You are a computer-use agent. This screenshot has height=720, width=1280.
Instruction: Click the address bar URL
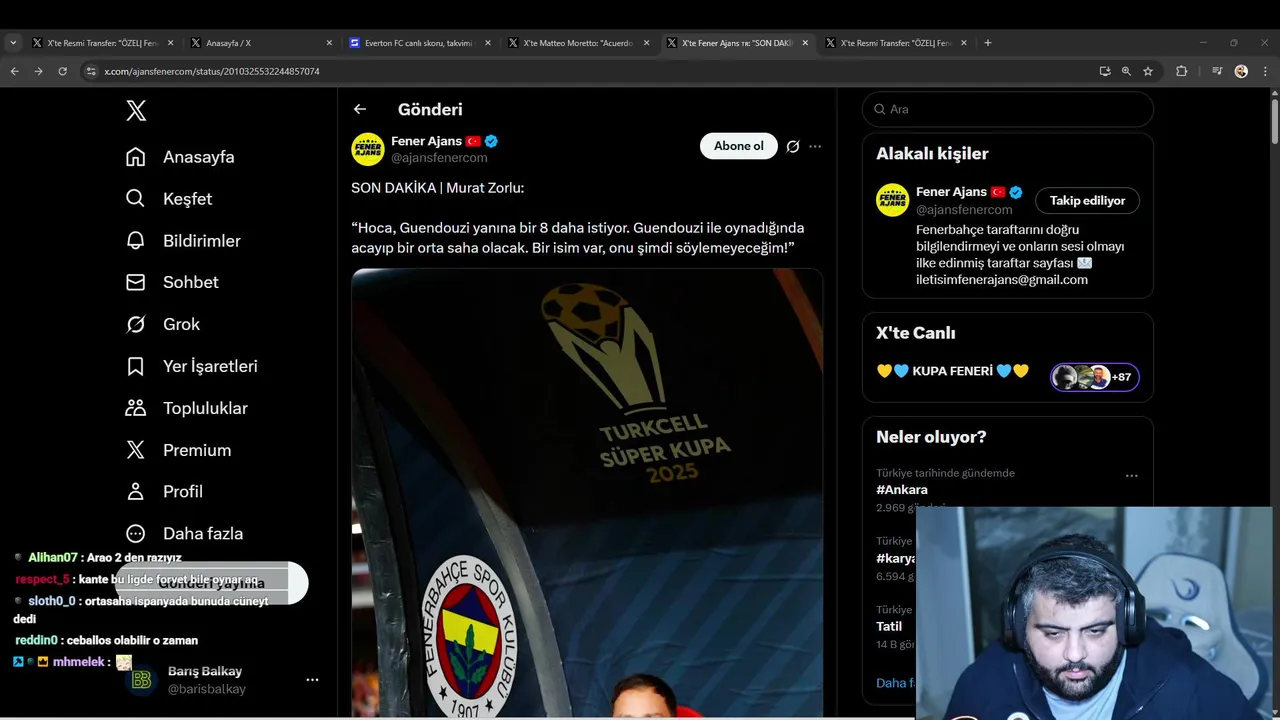tap(212, 72)
